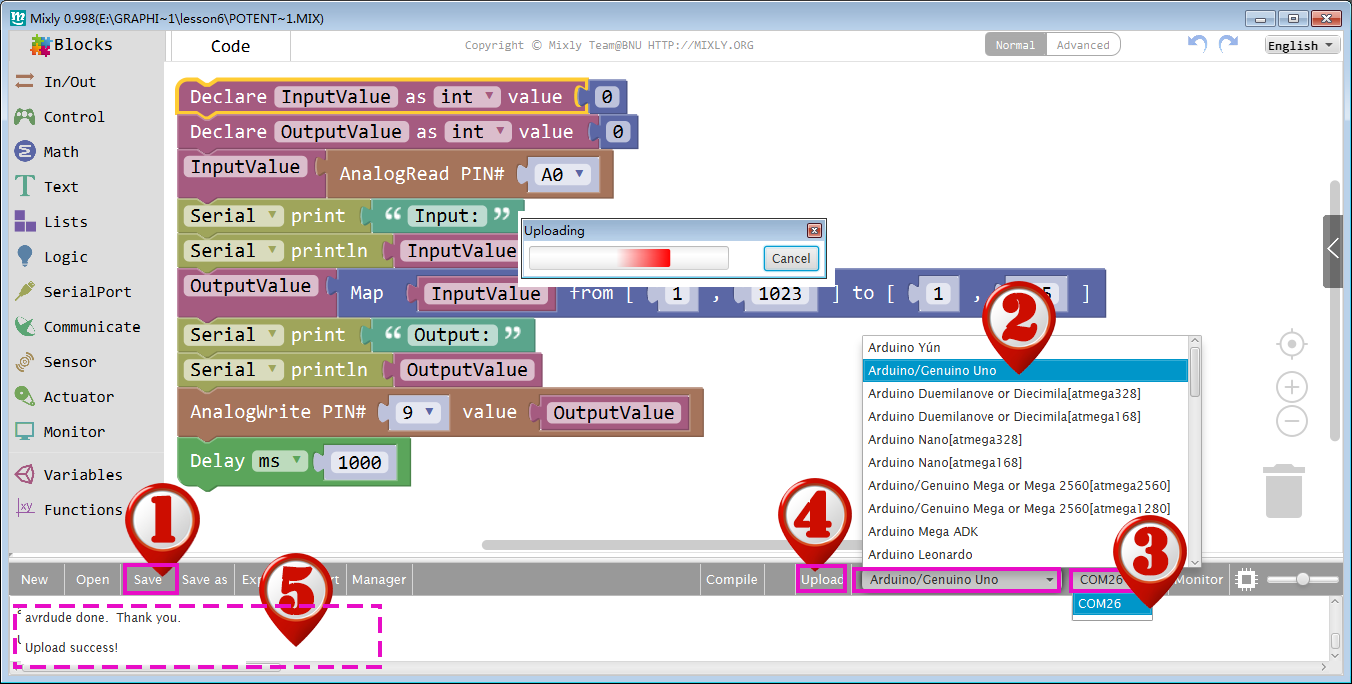Open the int type dropdown for InputValue

[466, 97]
